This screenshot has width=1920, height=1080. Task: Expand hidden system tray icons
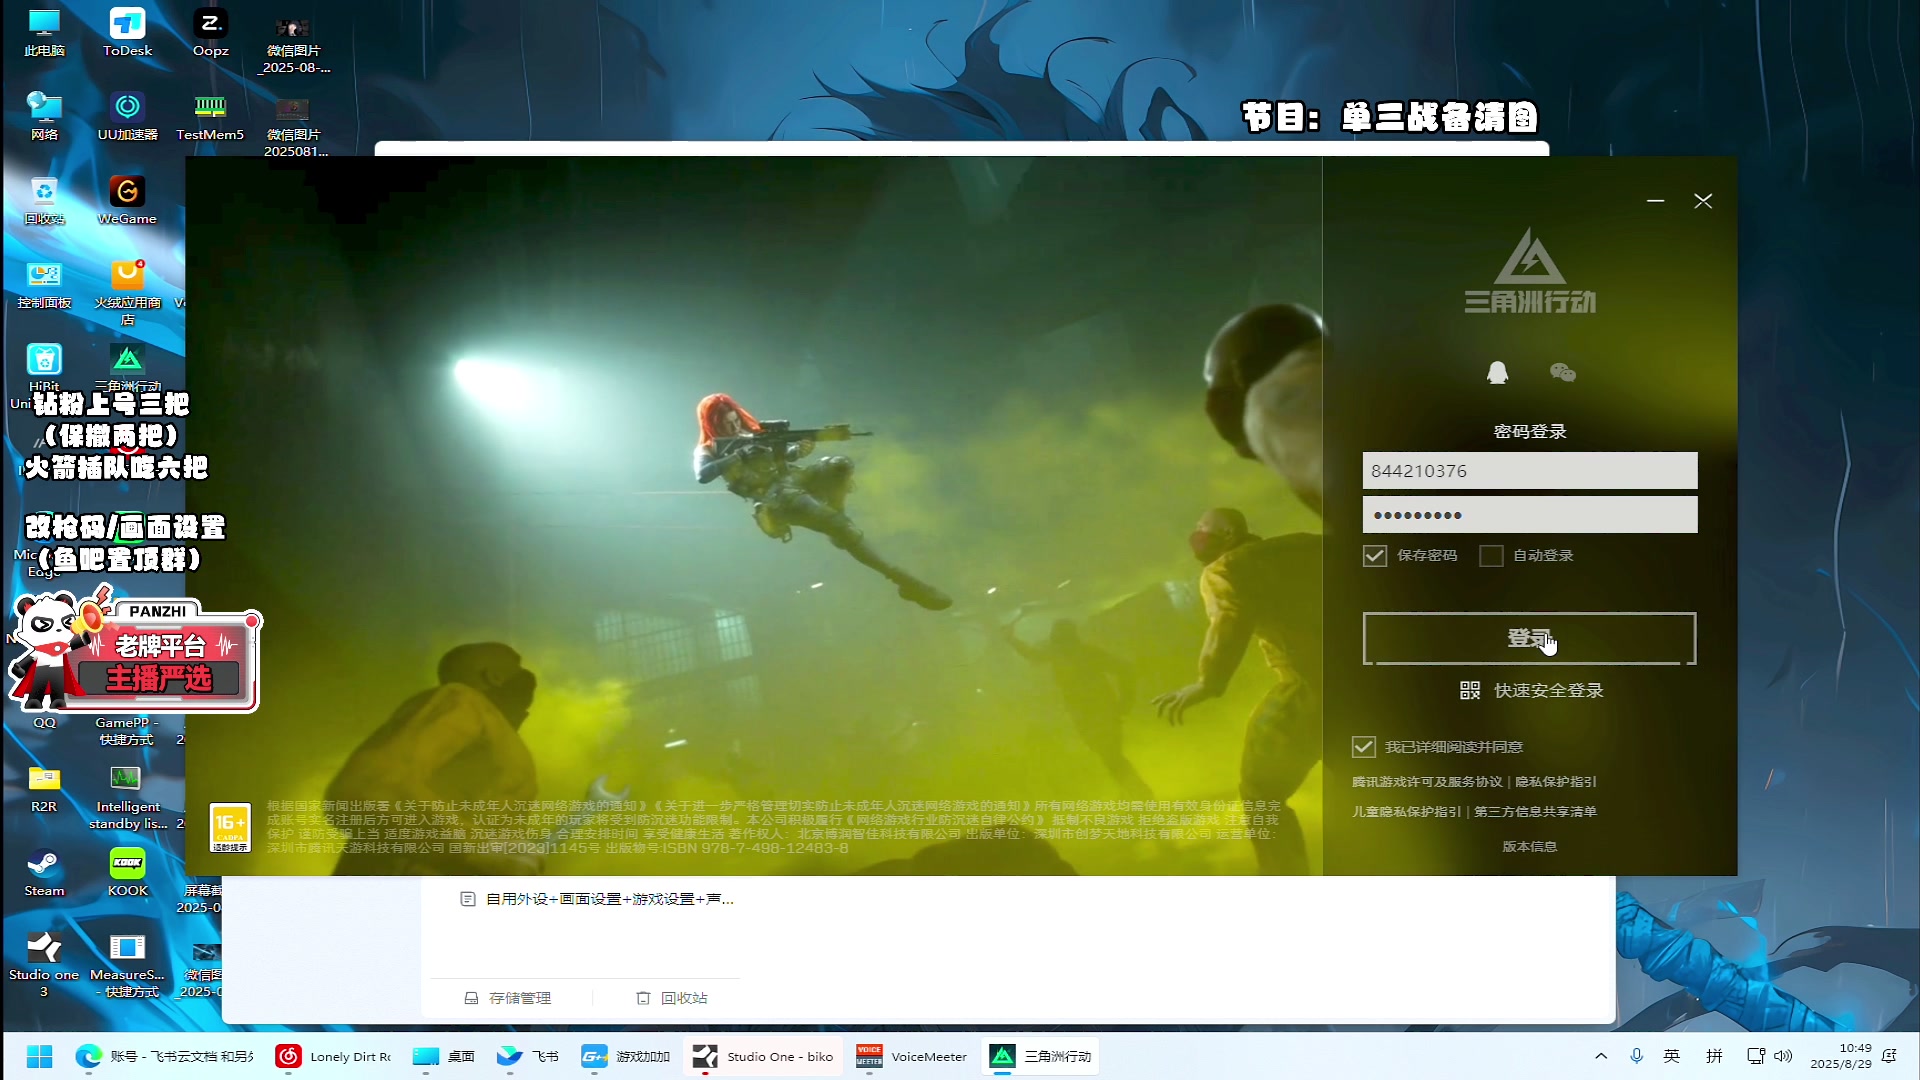click(x=1601, y=1056)
